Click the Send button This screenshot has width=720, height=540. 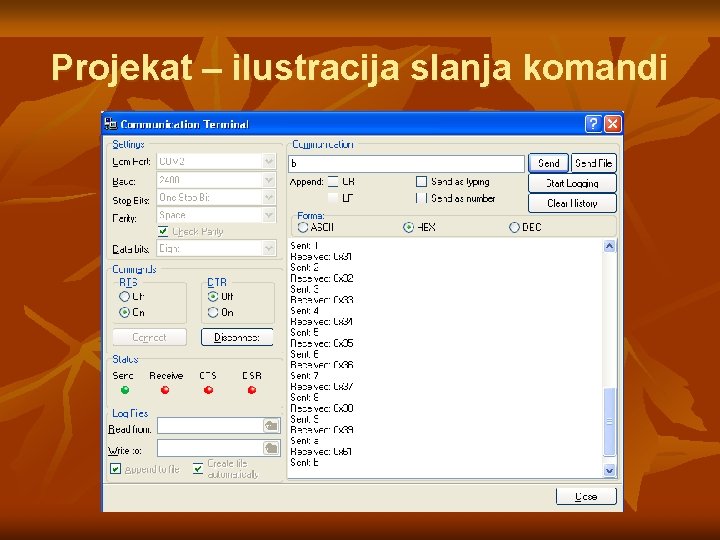tap(549, 163)
